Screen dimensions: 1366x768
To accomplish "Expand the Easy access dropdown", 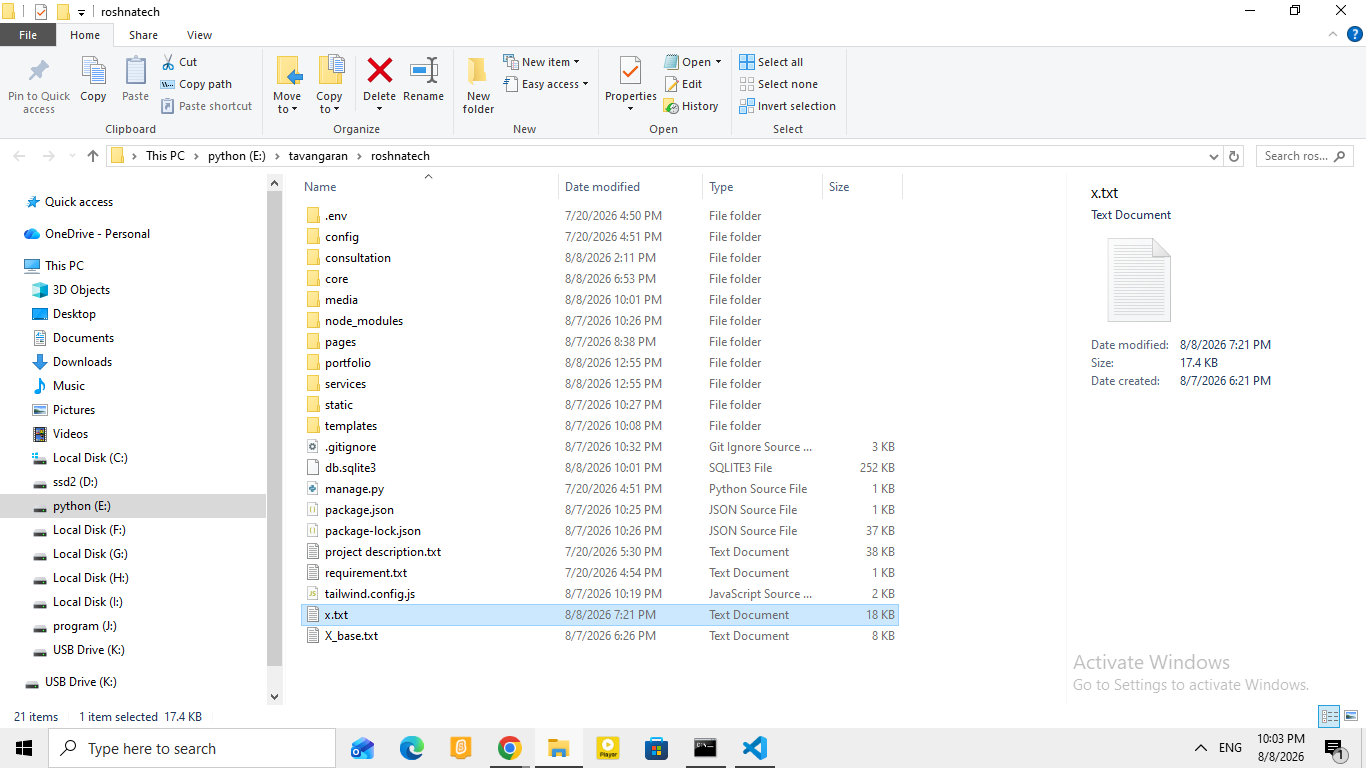I will (x=545, y=84).
